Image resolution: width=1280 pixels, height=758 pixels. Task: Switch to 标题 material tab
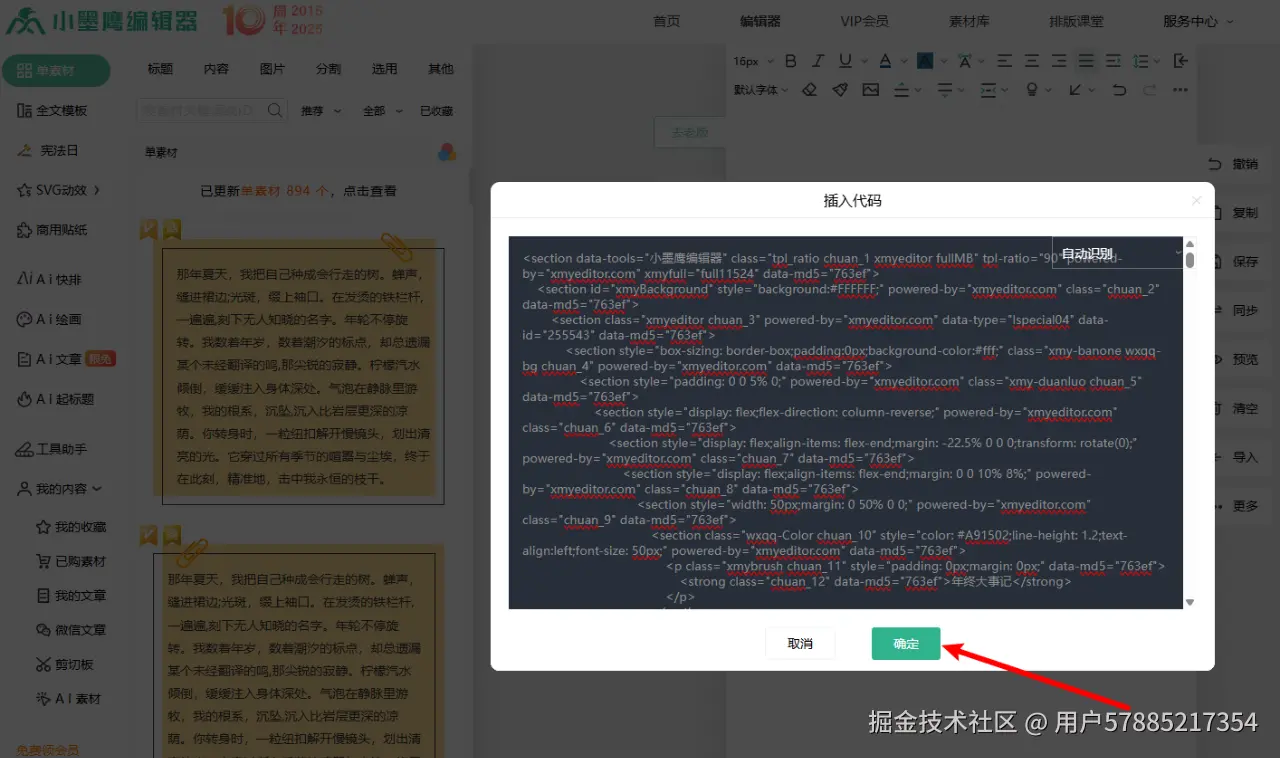pyautogui.click(x=160, y=69)
